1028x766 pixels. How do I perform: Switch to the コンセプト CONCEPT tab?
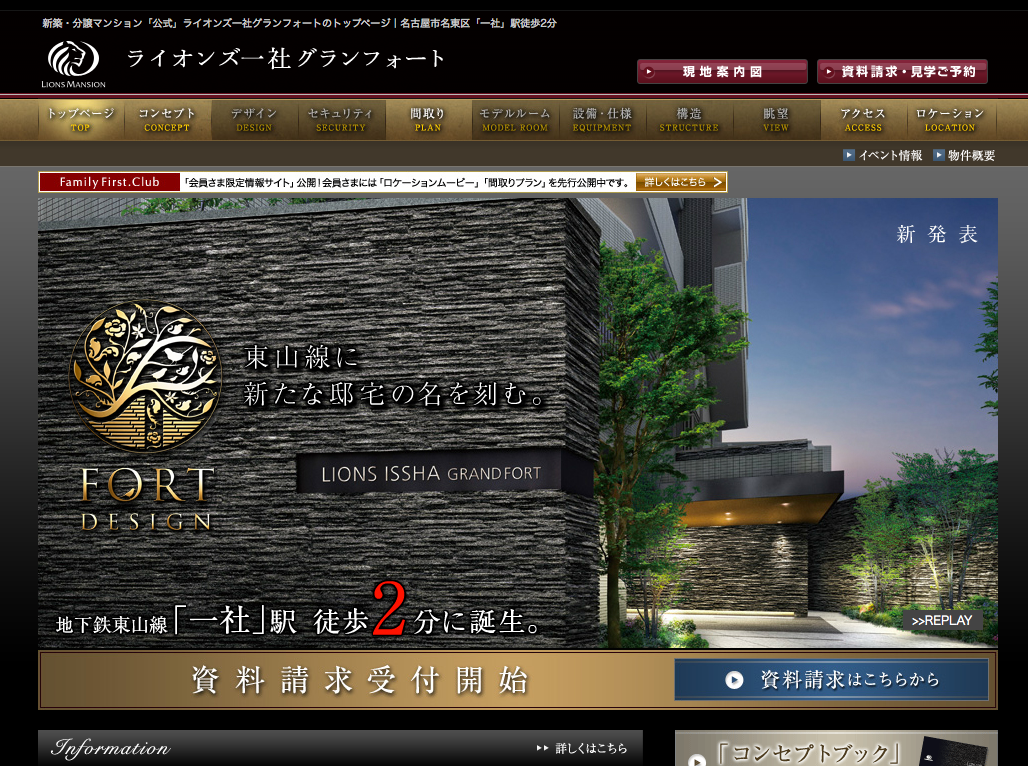pos(167,120)
